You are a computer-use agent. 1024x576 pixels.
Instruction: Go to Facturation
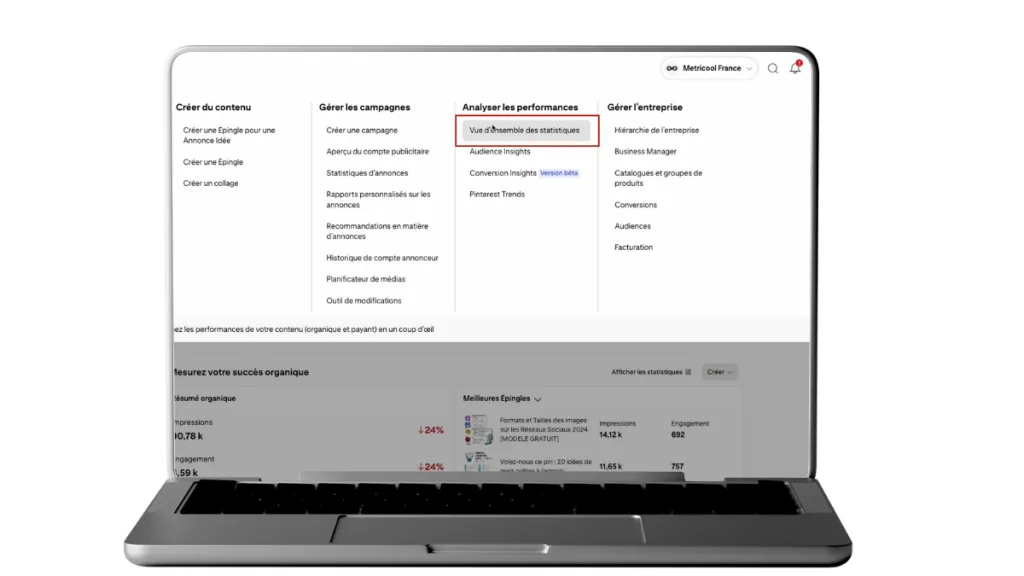coord(633,247)
